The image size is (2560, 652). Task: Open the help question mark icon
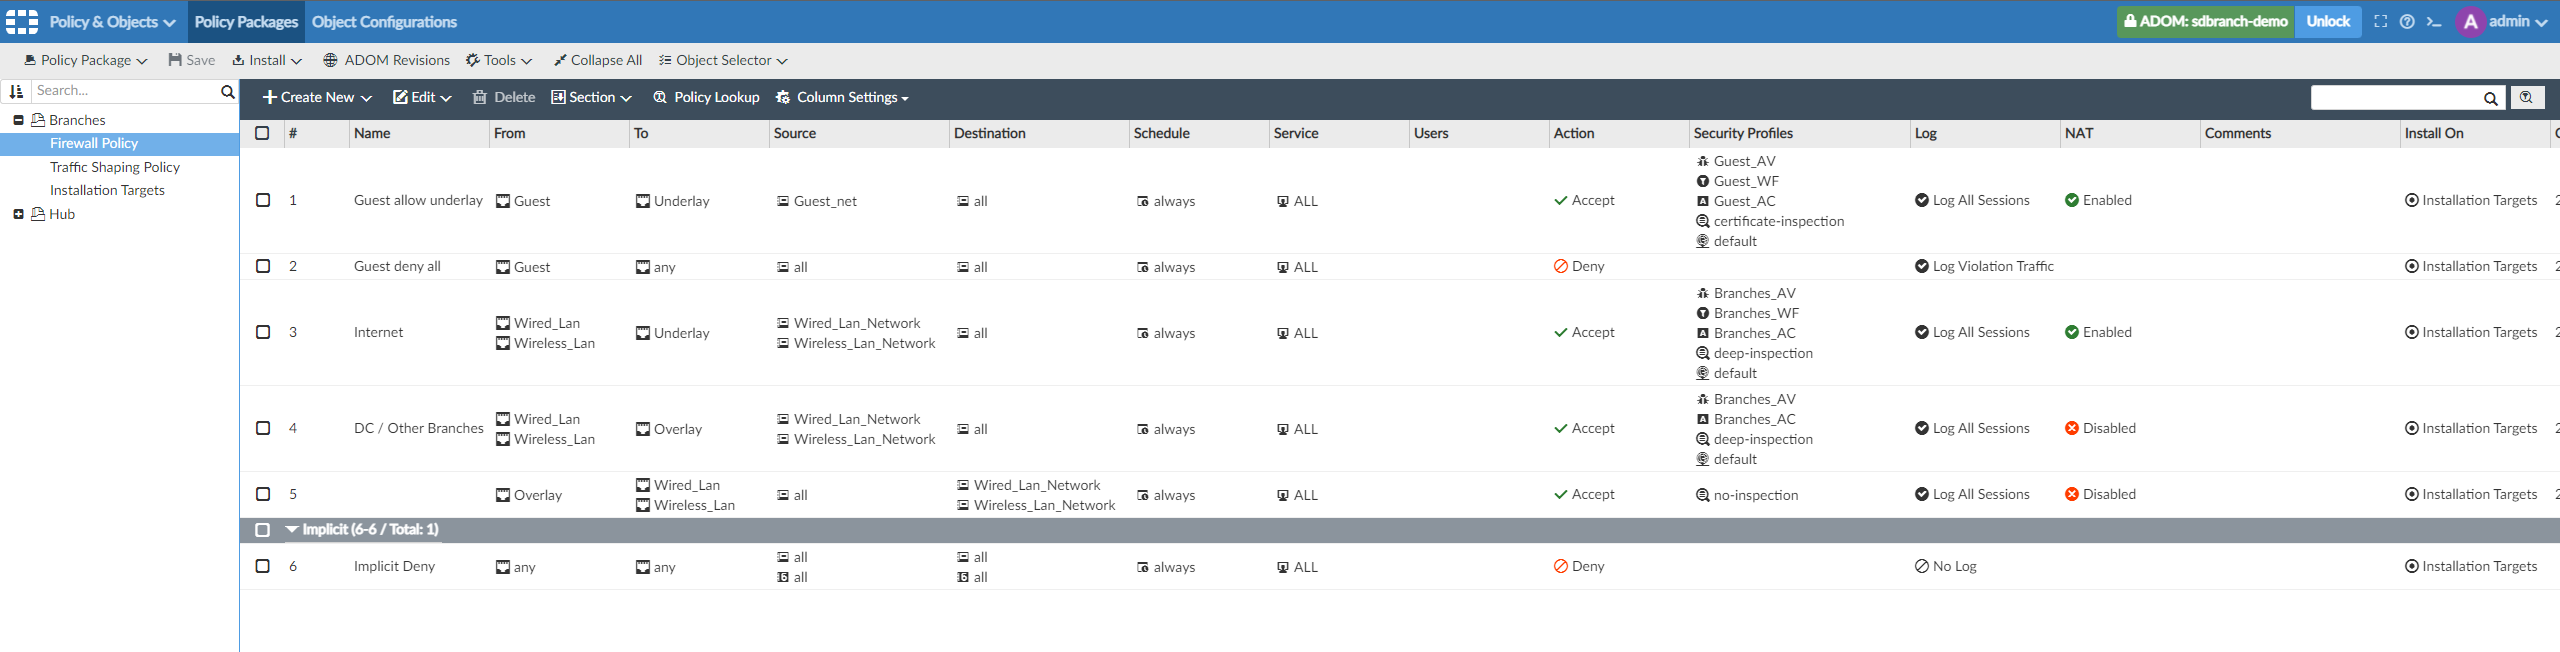point(2407,21)
